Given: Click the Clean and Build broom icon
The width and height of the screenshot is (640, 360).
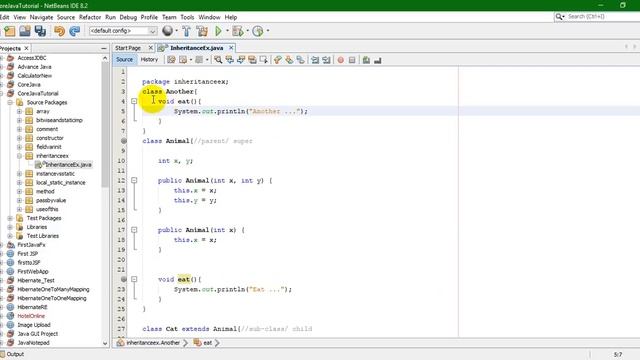Looking at the screenshot, I should pyautogui.click(x=202, y=31).
